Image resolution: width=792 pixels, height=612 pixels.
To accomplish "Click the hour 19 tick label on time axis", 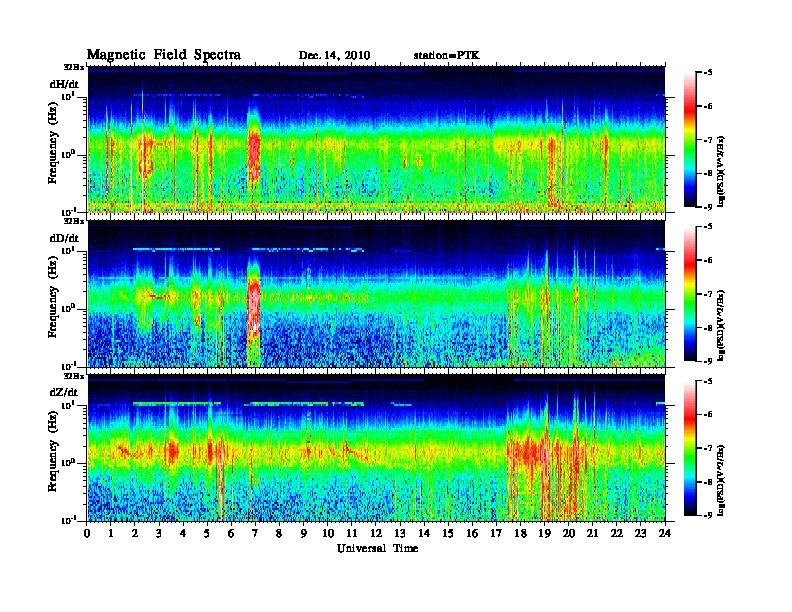I will (x=544, y=534).
